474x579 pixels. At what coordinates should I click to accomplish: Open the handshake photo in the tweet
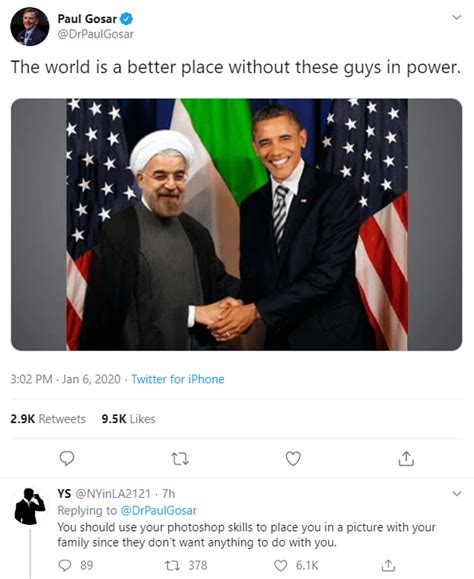pyautogui.click(x=236, y=224)
